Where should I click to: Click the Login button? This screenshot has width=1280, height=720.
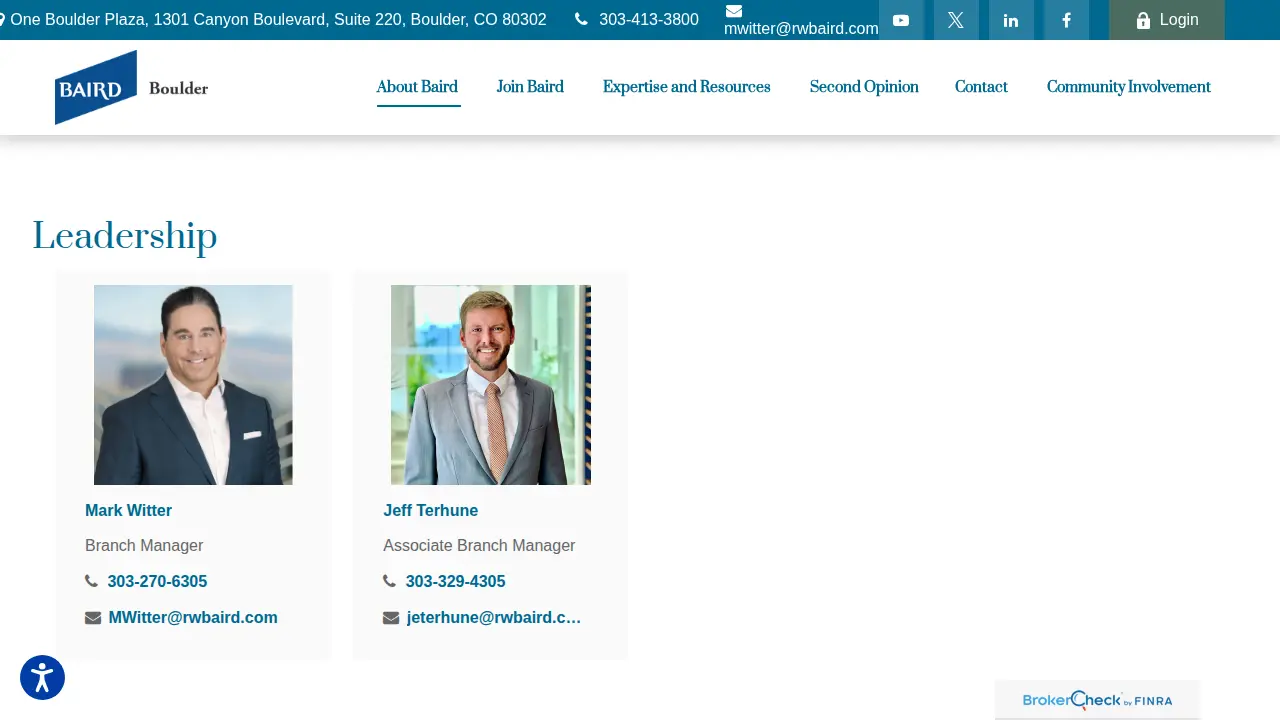point(1166,20)
